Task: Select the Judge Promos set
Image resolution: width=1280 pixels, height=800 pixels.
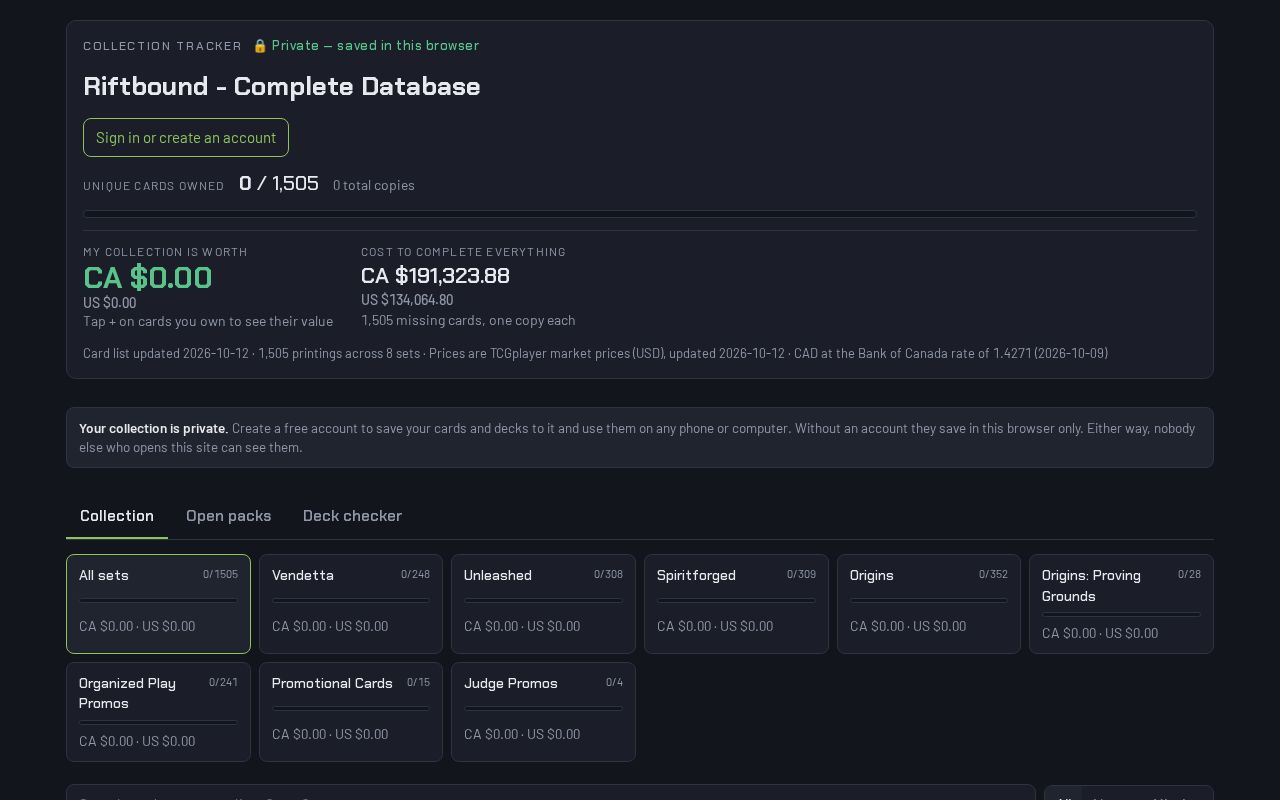Action: pos(543,712)
